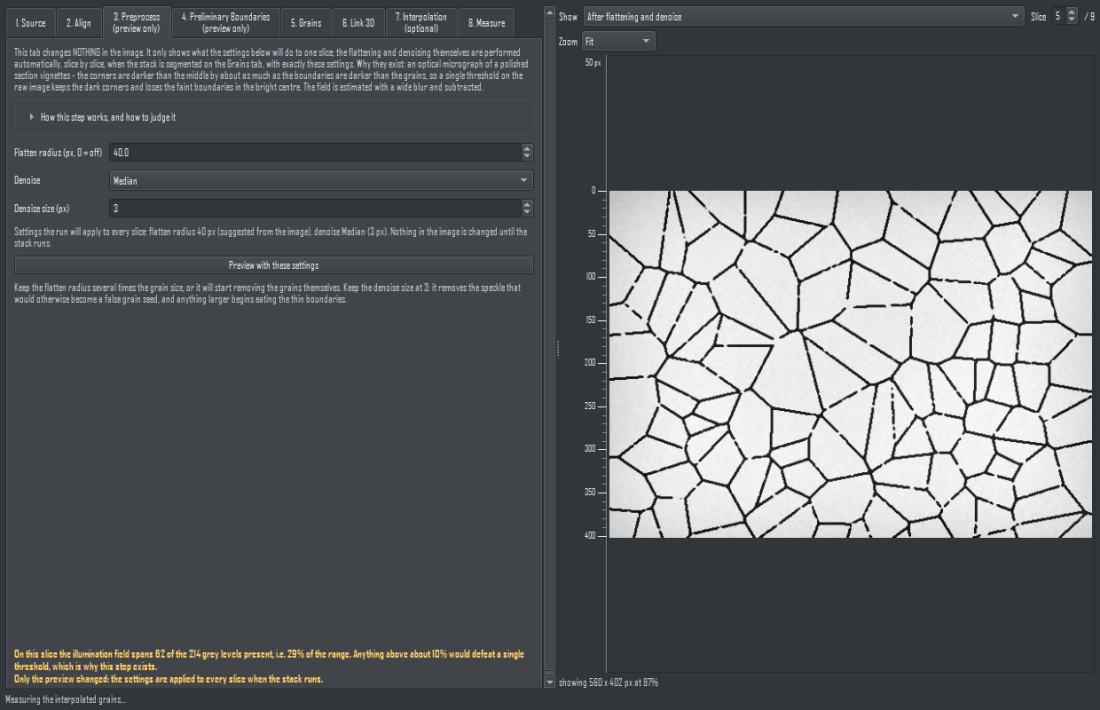This screenshot has height=710, width=1100.
Task: Click 'Preview with these settings' button
Action: [274, 265]
